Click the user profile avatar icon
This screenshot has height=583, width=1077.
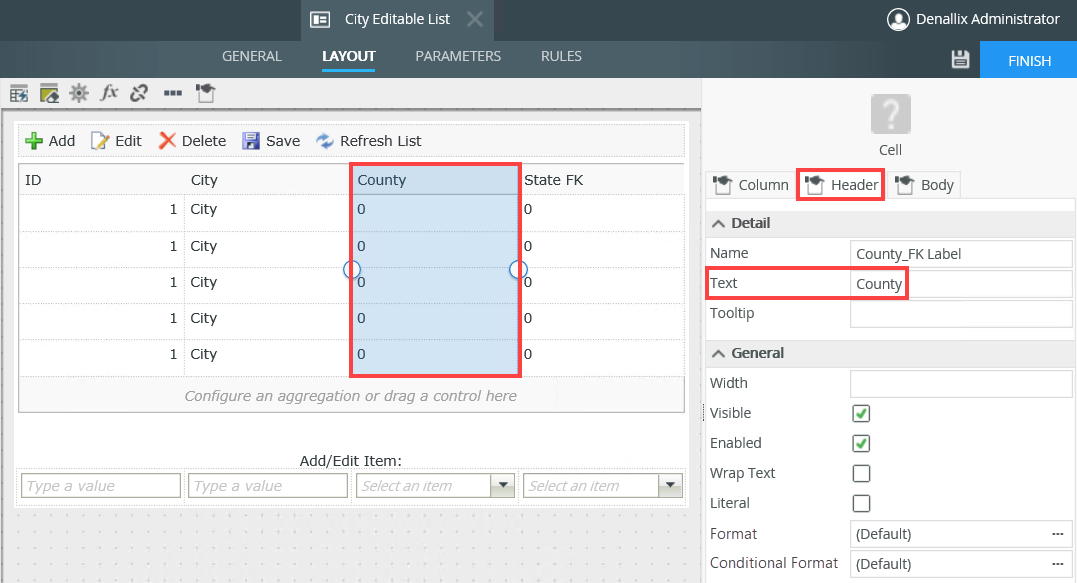[x=898, y=19]
